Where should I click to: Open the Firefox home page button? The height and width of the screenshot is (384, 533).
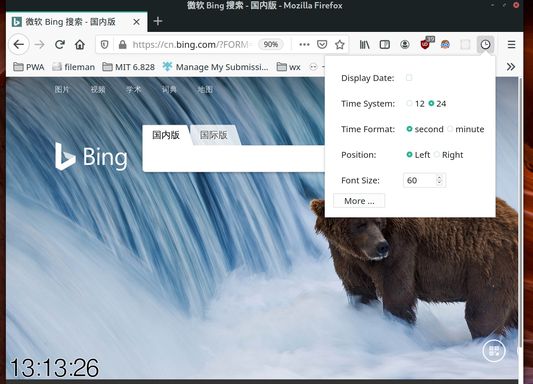click(80, 45)
